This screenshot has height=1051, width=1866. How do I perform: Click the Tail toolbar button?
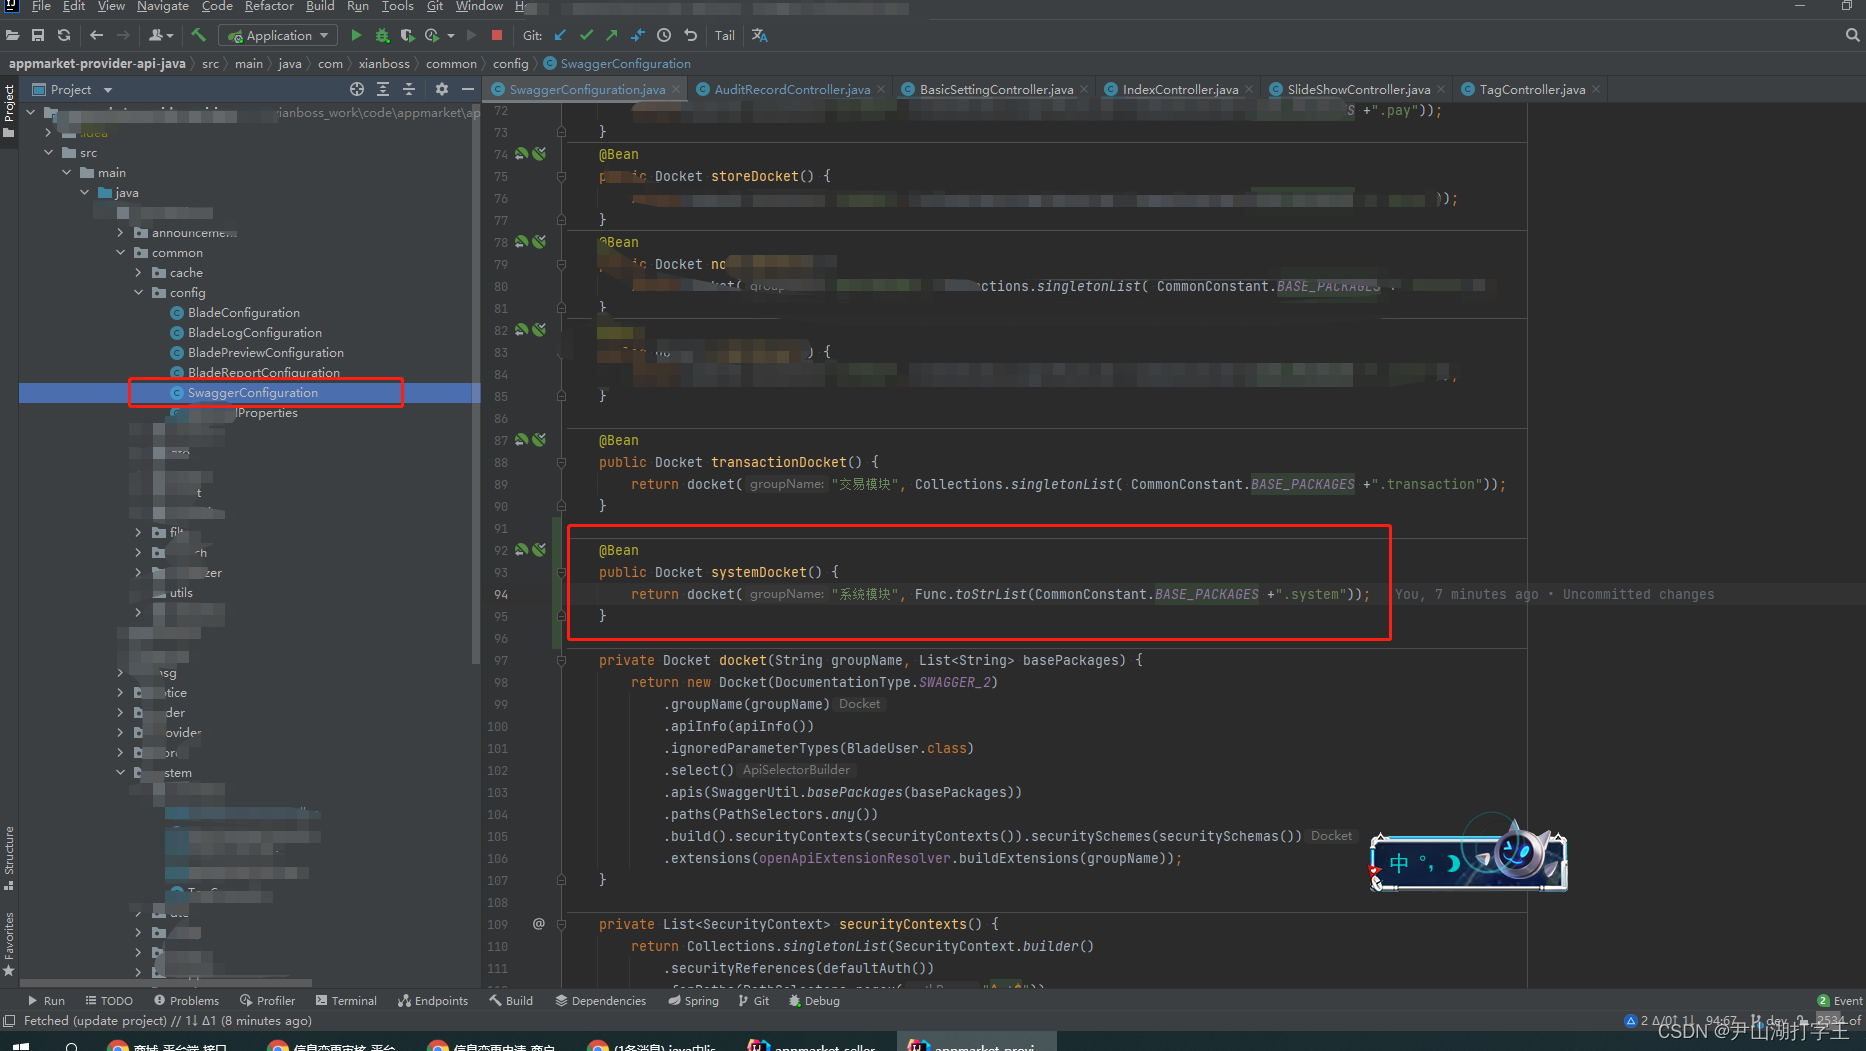point(725,35)
